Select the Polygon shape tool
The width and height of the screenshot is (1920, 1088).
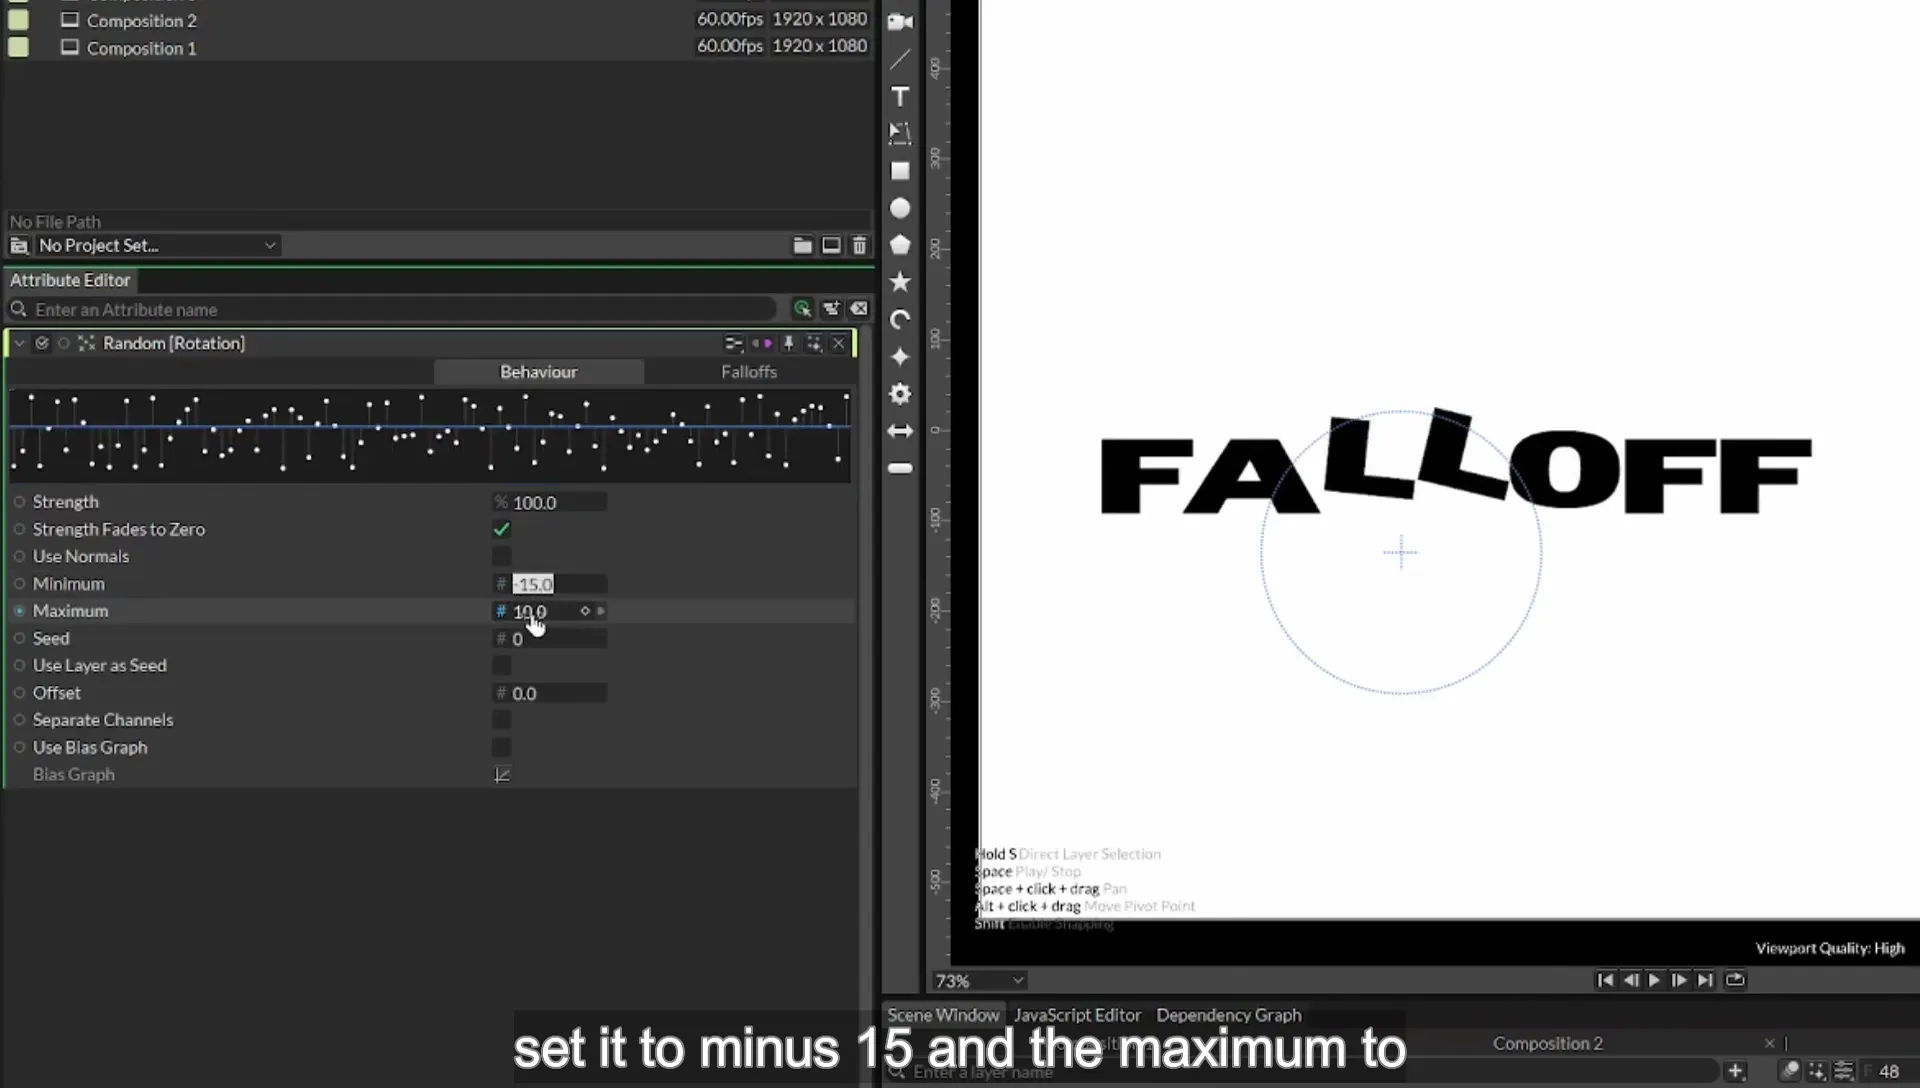pyautogui.click(x=900, y=245)
